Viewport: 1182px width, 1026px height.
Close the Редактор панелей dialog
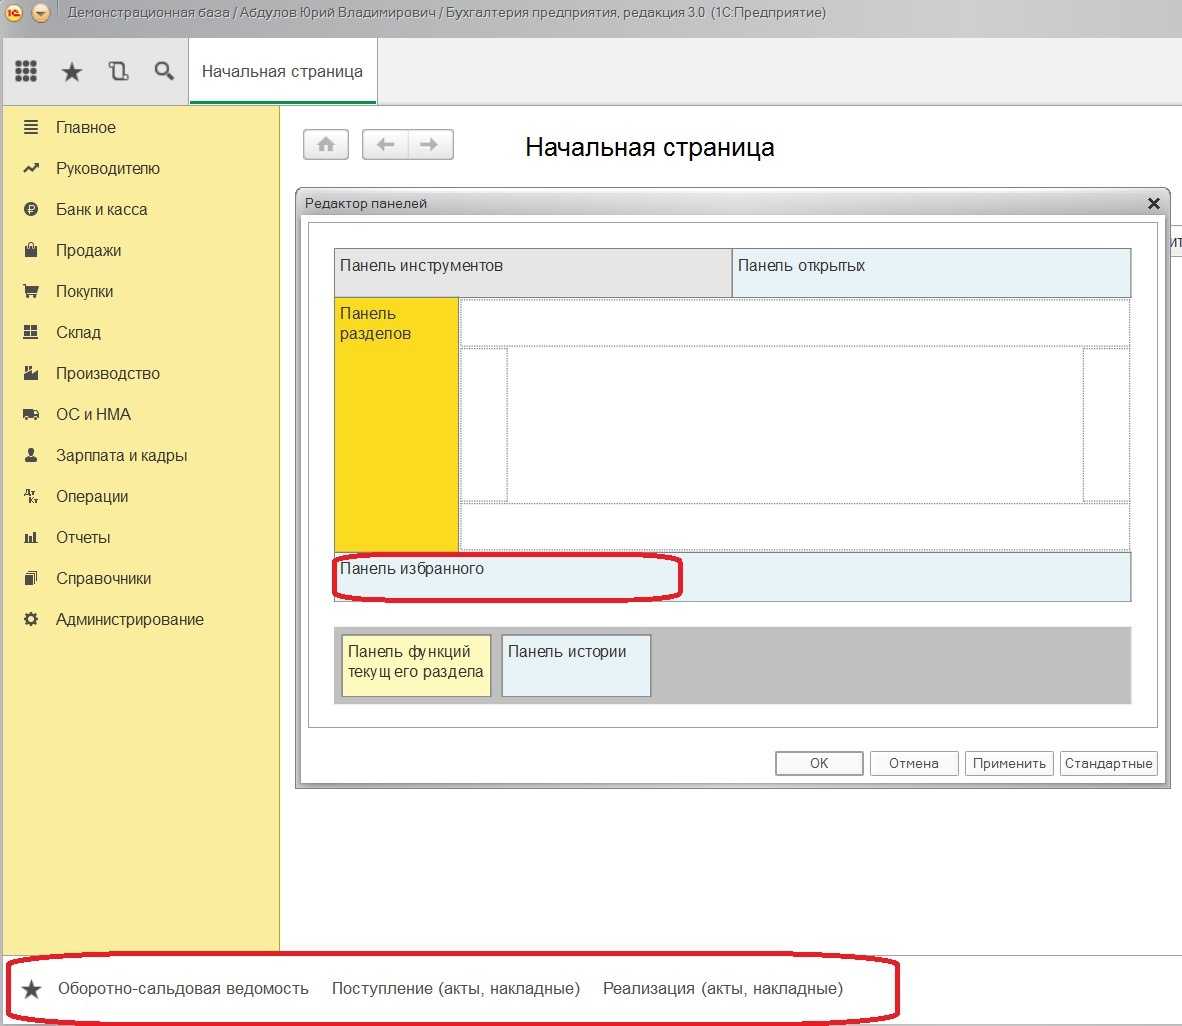1153,203
